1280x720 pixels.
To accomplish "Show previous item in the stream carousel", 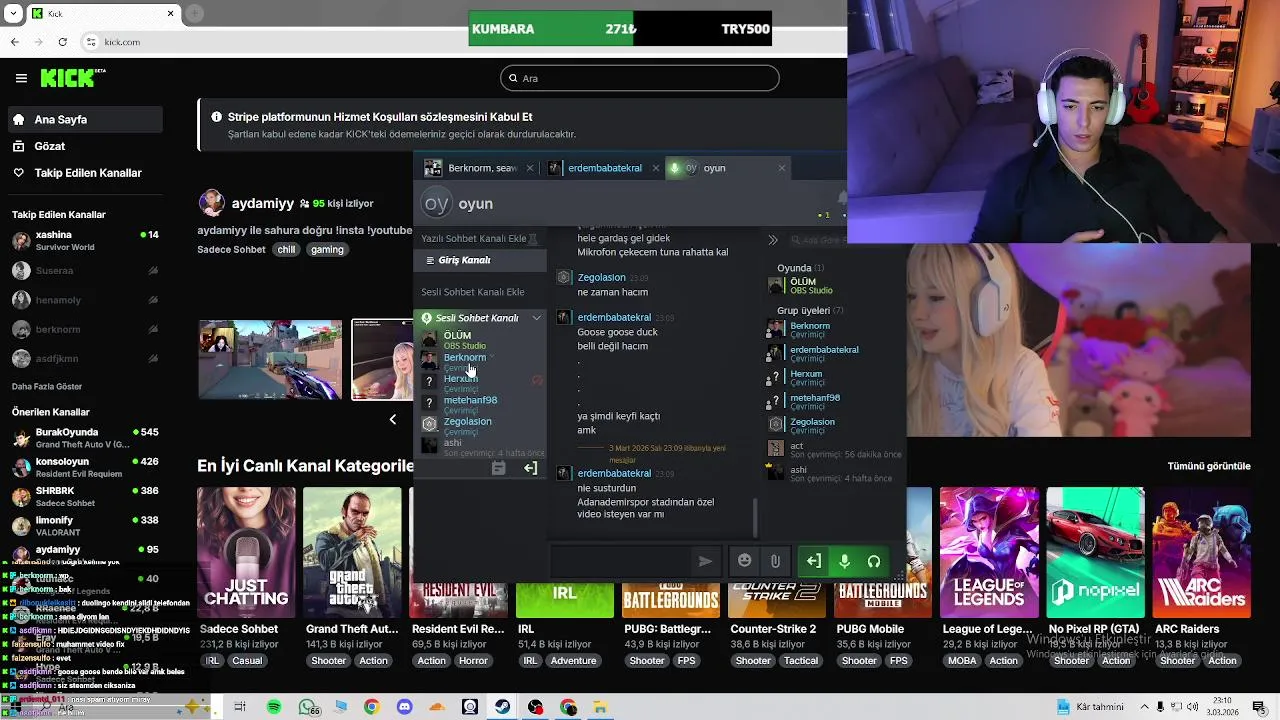I will click(393, 419).
